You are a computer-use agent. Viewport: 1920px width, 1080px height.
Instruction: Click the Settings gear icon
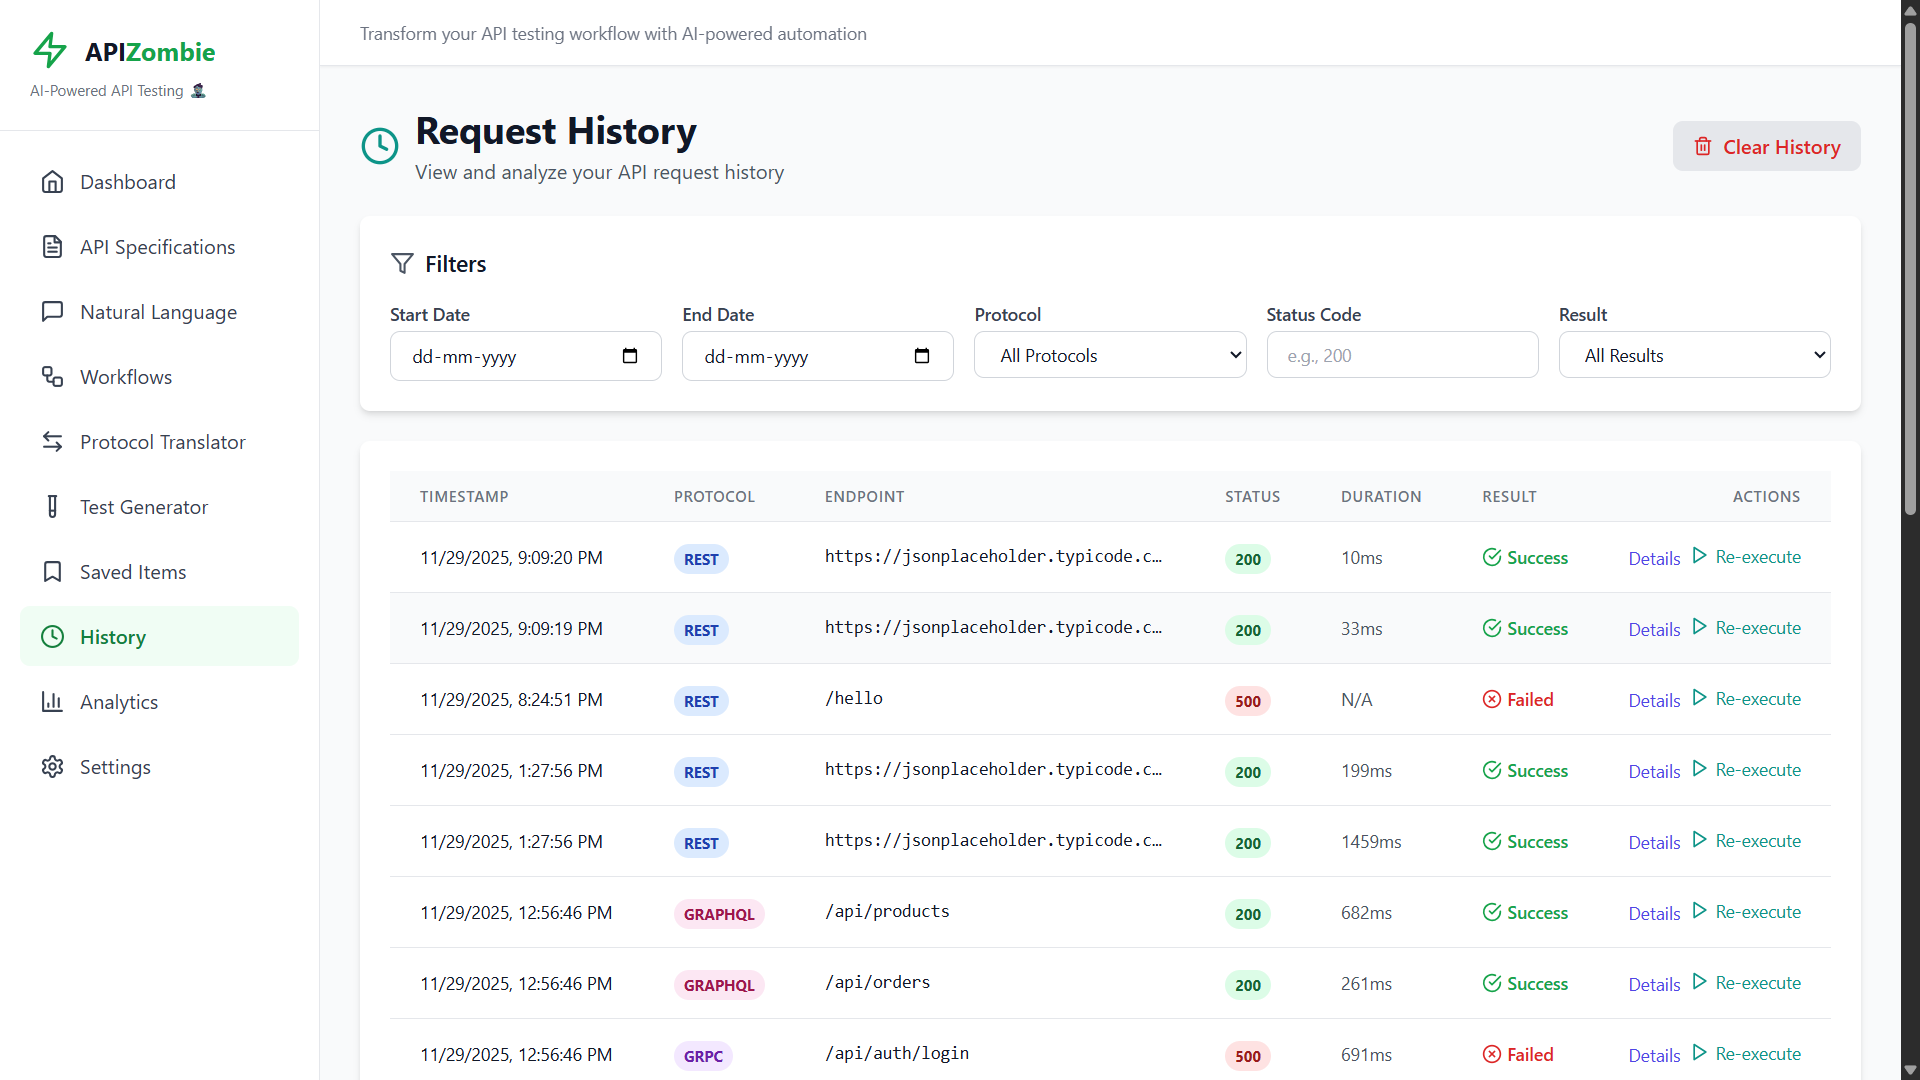pos(52,767)
